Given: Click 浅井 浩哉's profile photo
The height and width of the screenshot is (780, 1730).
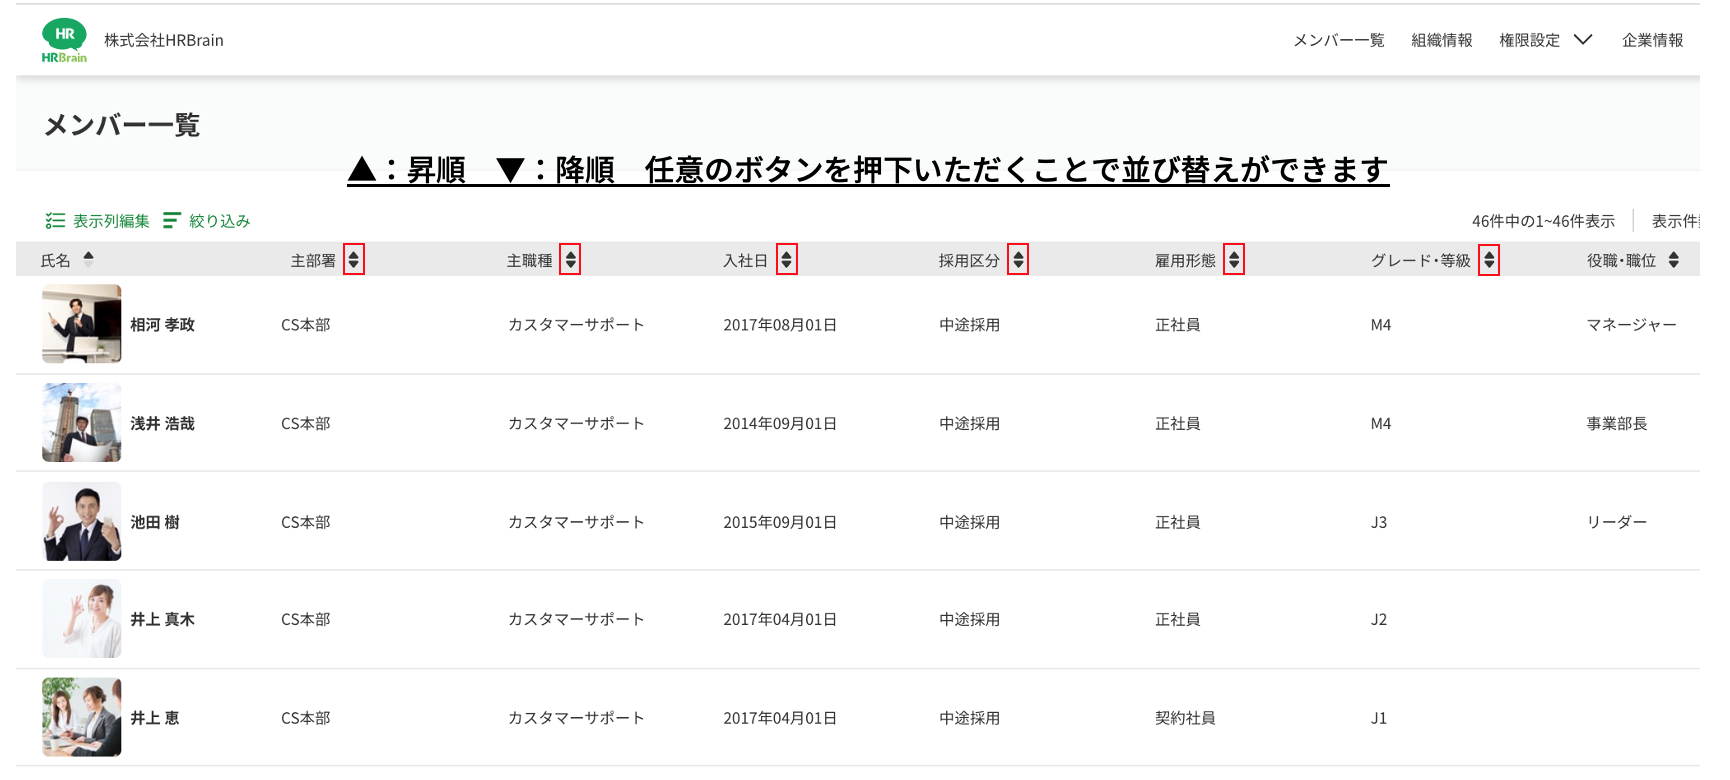Looking at the screenshot, I should 82,422.
